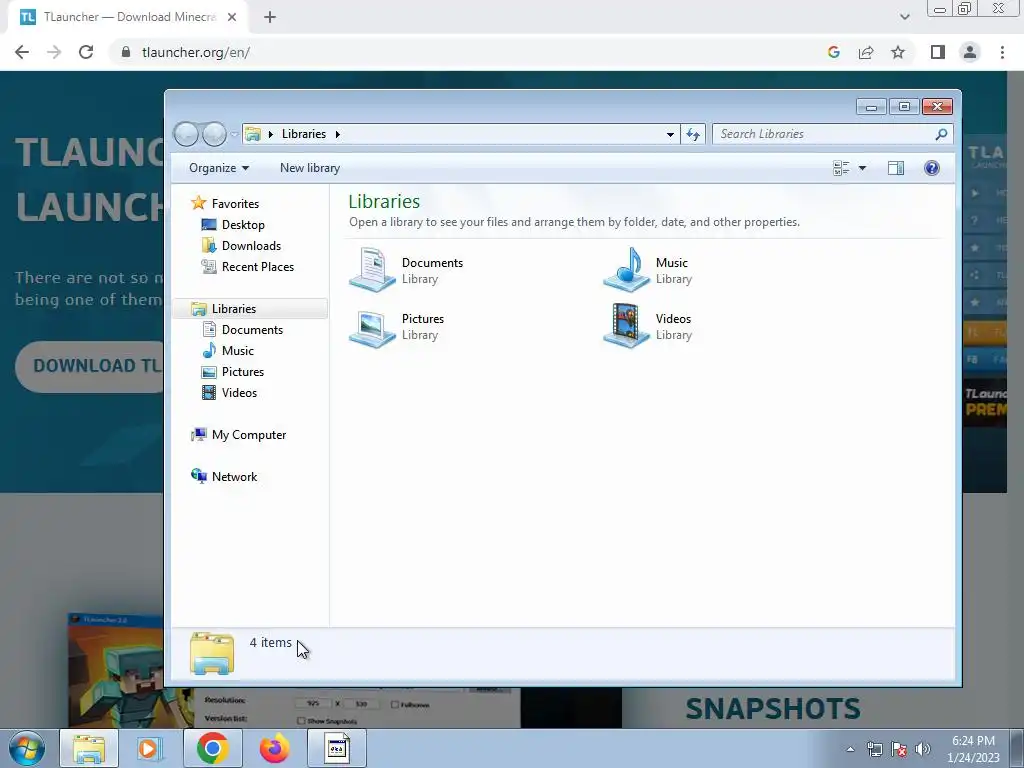Click the Action Center flag icon

899,749
